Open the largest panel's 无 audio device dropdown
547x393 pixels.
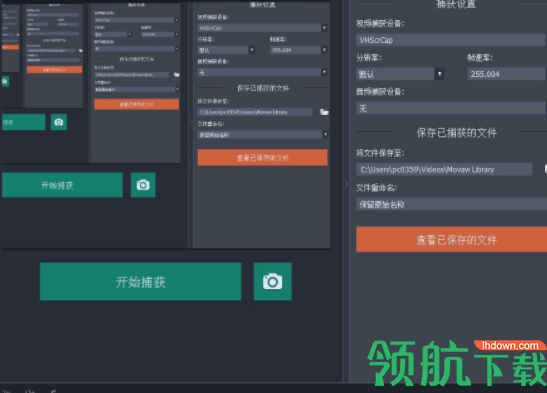click(x=451, y=108)
